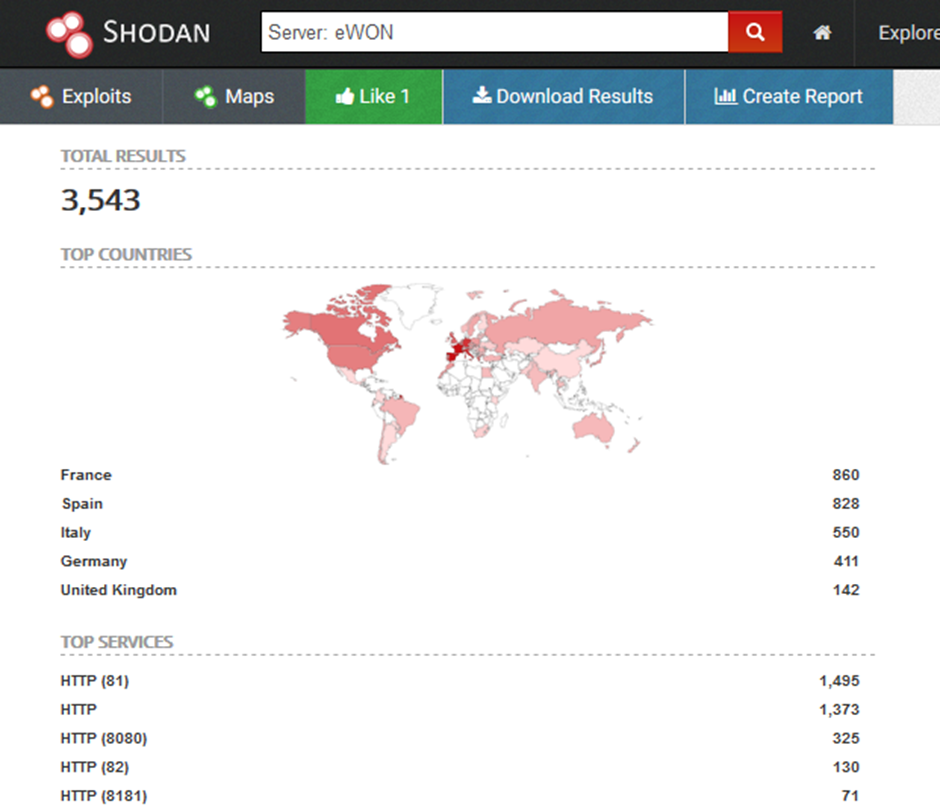Click the HTTP (8181) count 71
This screenshot has width=940, height=810.
[850, 796]
